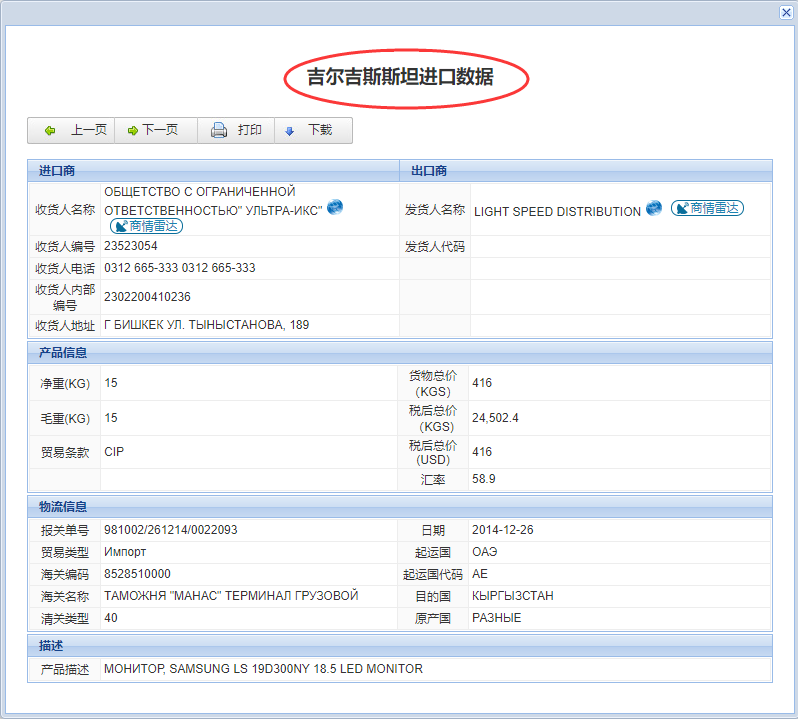Click the 描述 section header
This screenshot has height=719, width=798.
click(x=51, y=646)
